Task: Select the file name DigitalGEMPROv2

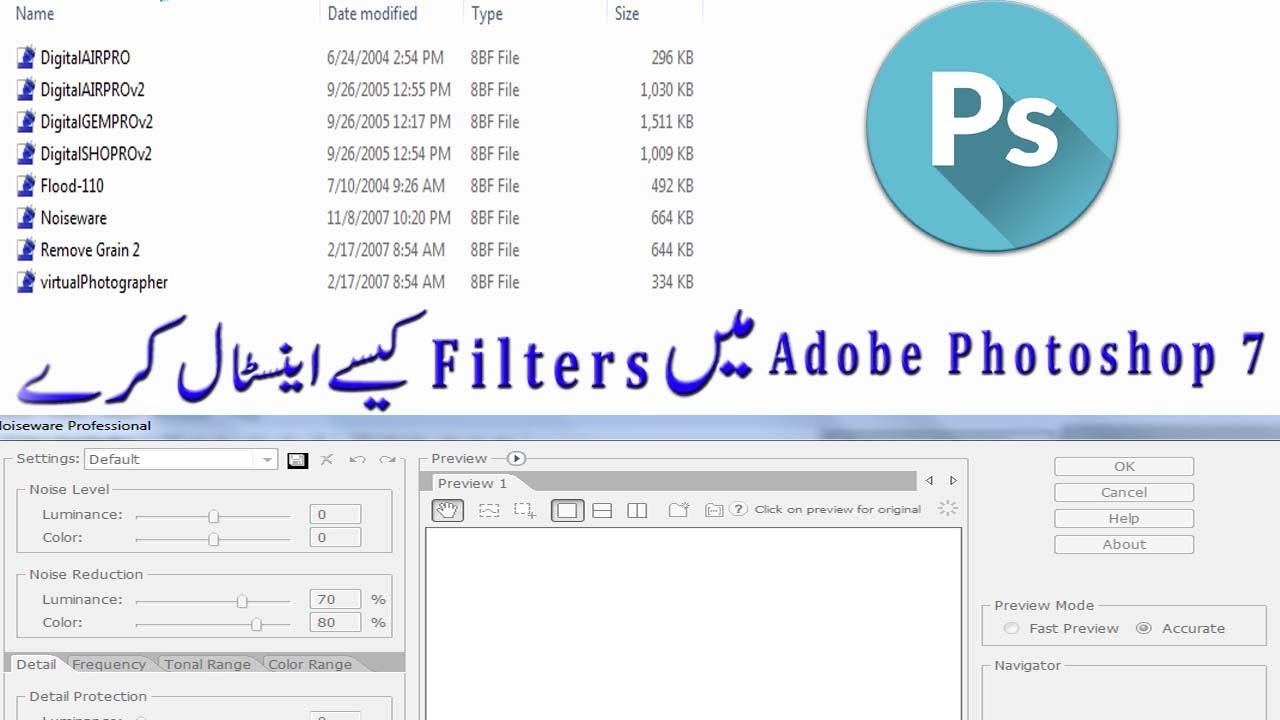Action: point(96,122)
